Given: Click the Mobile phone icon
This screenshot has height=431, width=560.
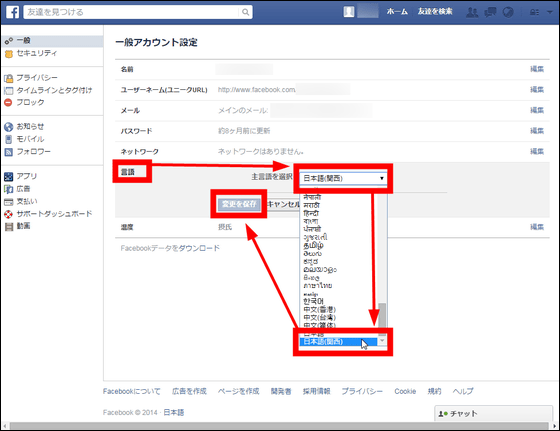Looking at the screenshot, I should click(x=9, y=139).
